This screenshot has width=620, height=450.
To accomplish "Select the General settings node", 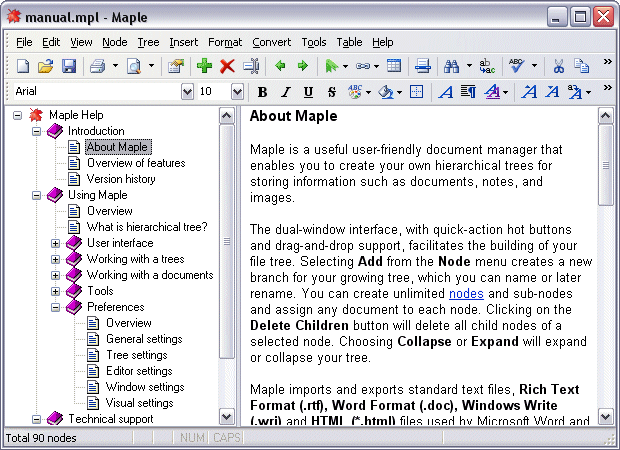I will click(144, 339).
